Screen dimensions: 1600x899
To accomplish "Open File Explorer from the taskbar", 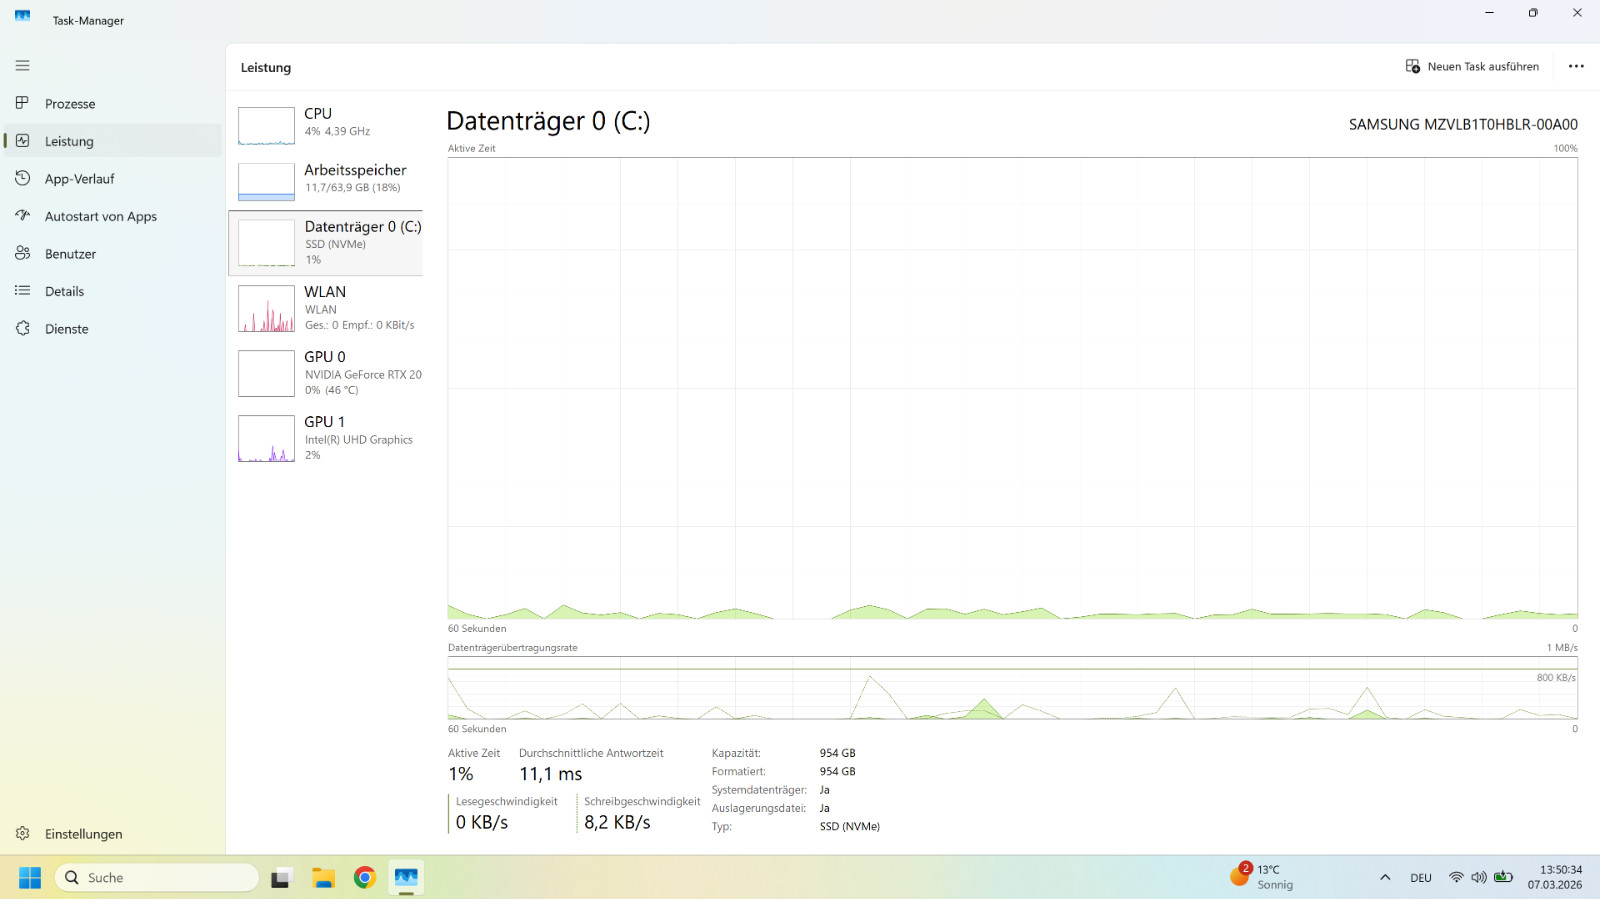I will click(x=323, y=877).
